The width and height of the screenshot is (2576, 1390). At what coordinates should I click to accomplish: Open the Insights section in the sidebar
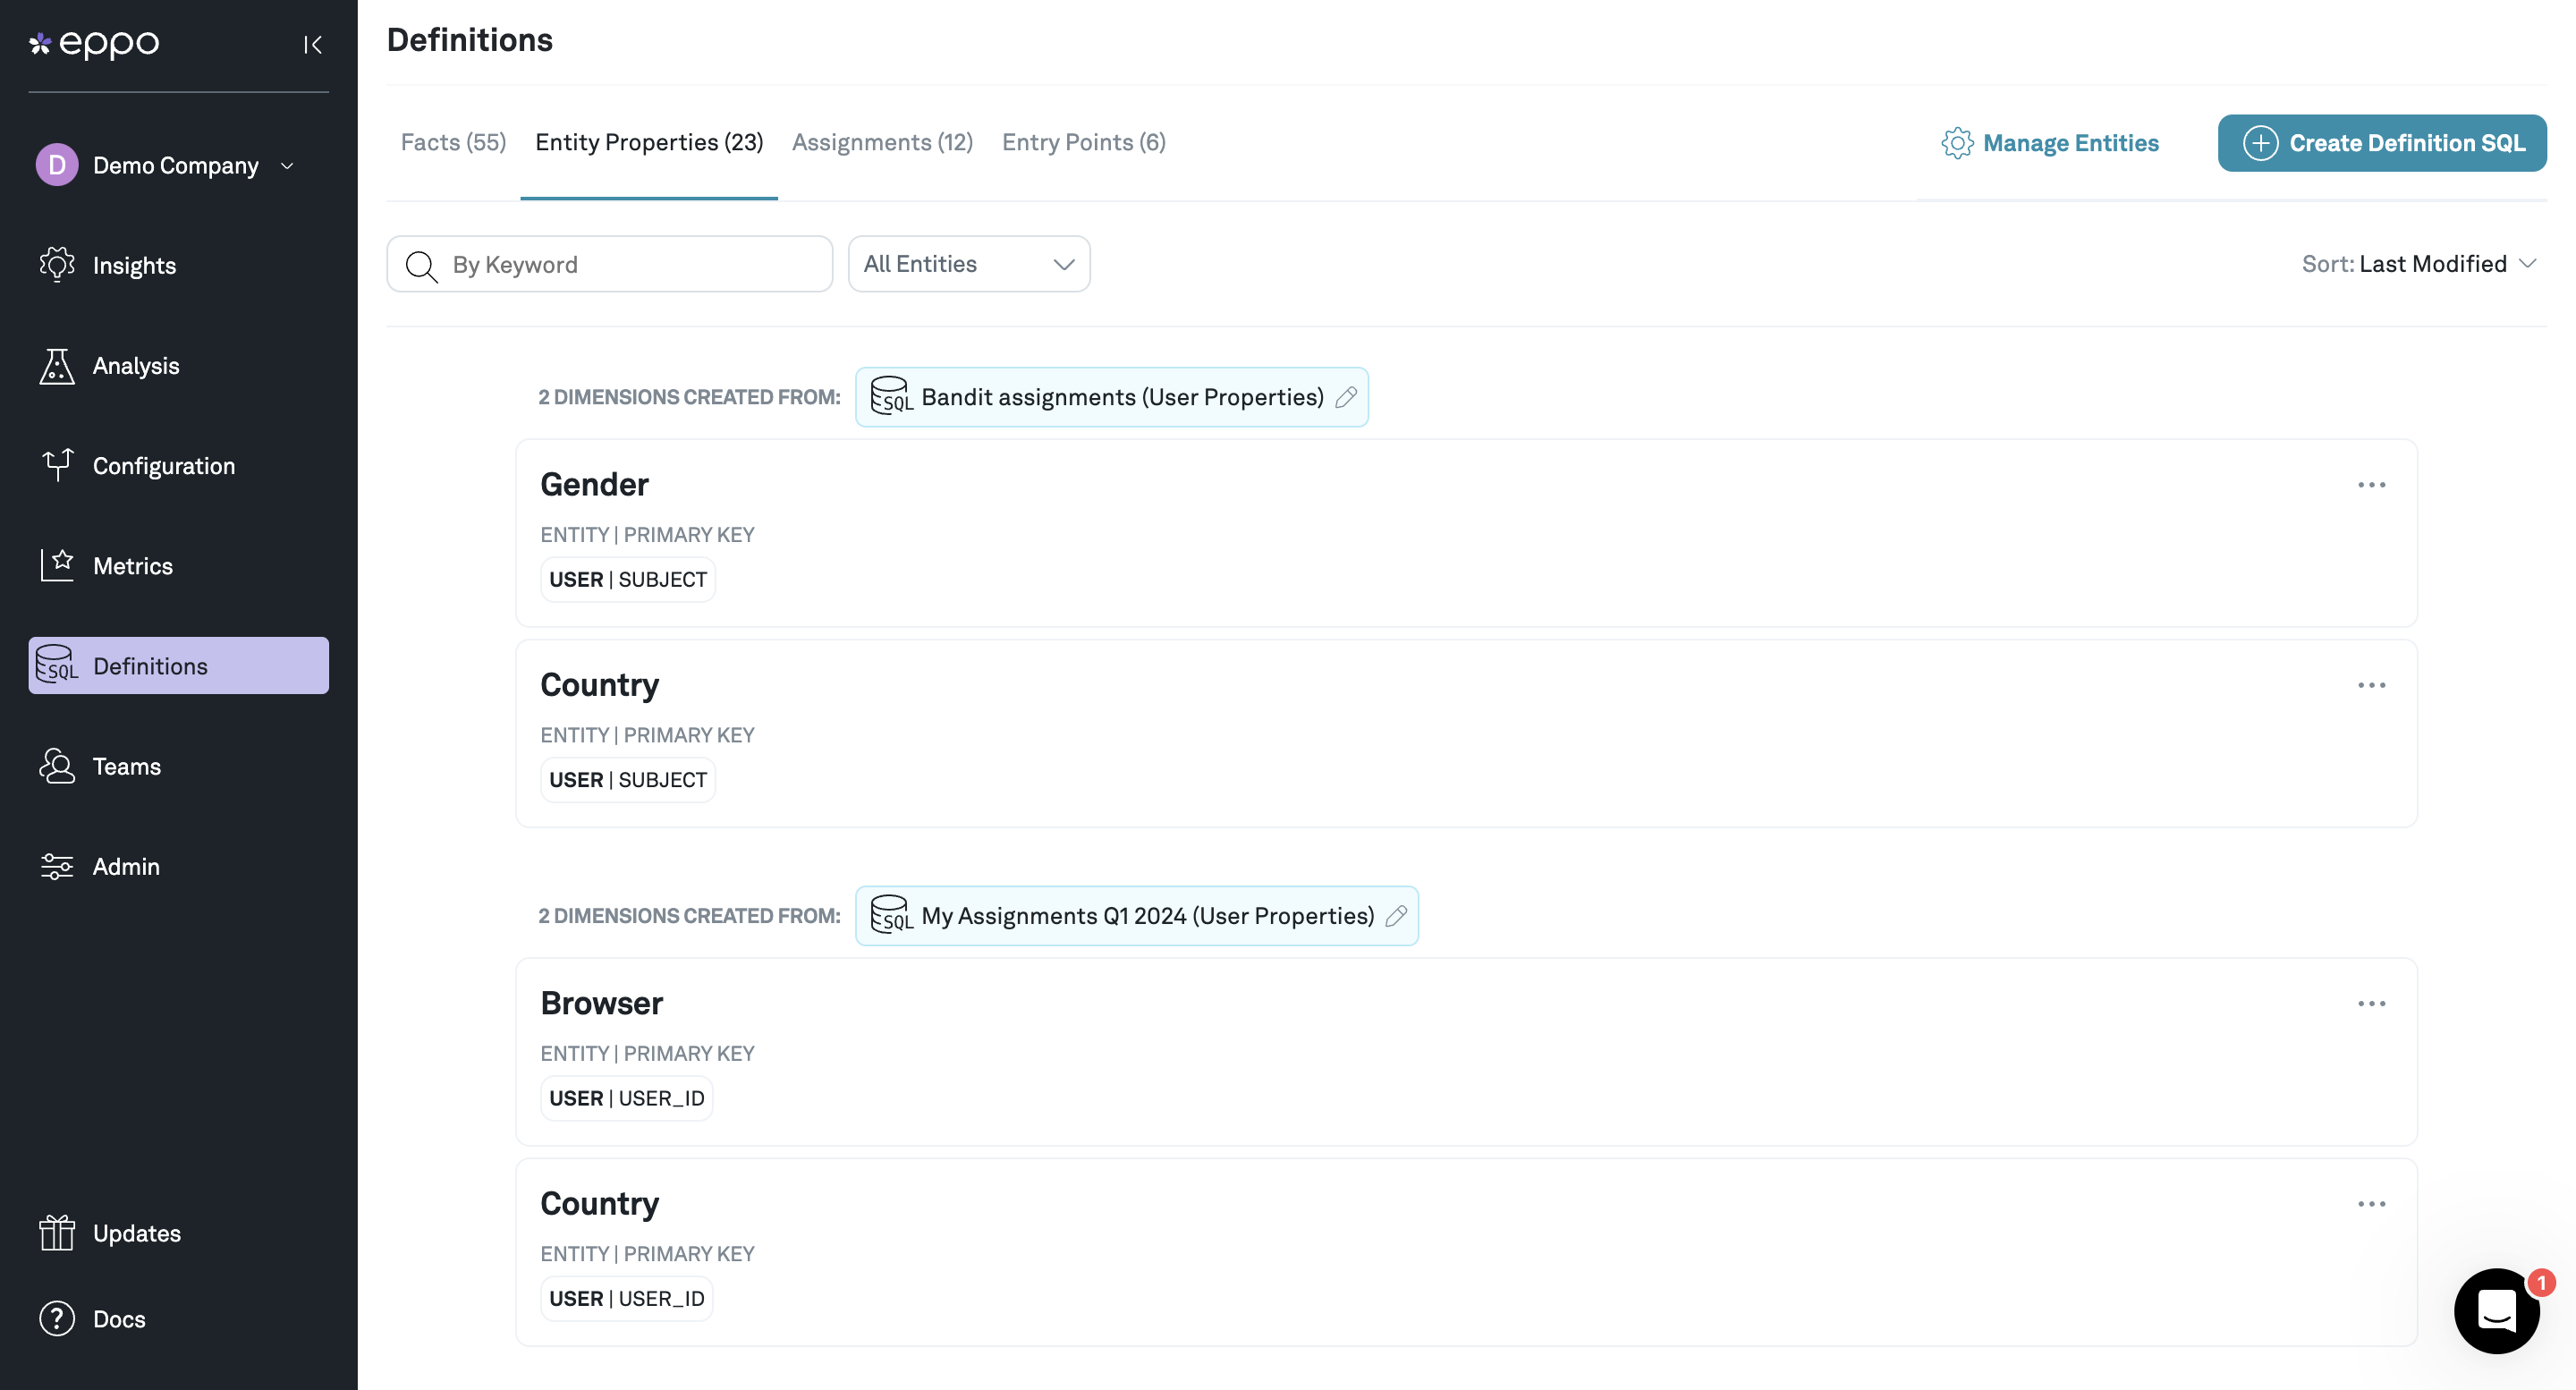click(x=134, y=265)
